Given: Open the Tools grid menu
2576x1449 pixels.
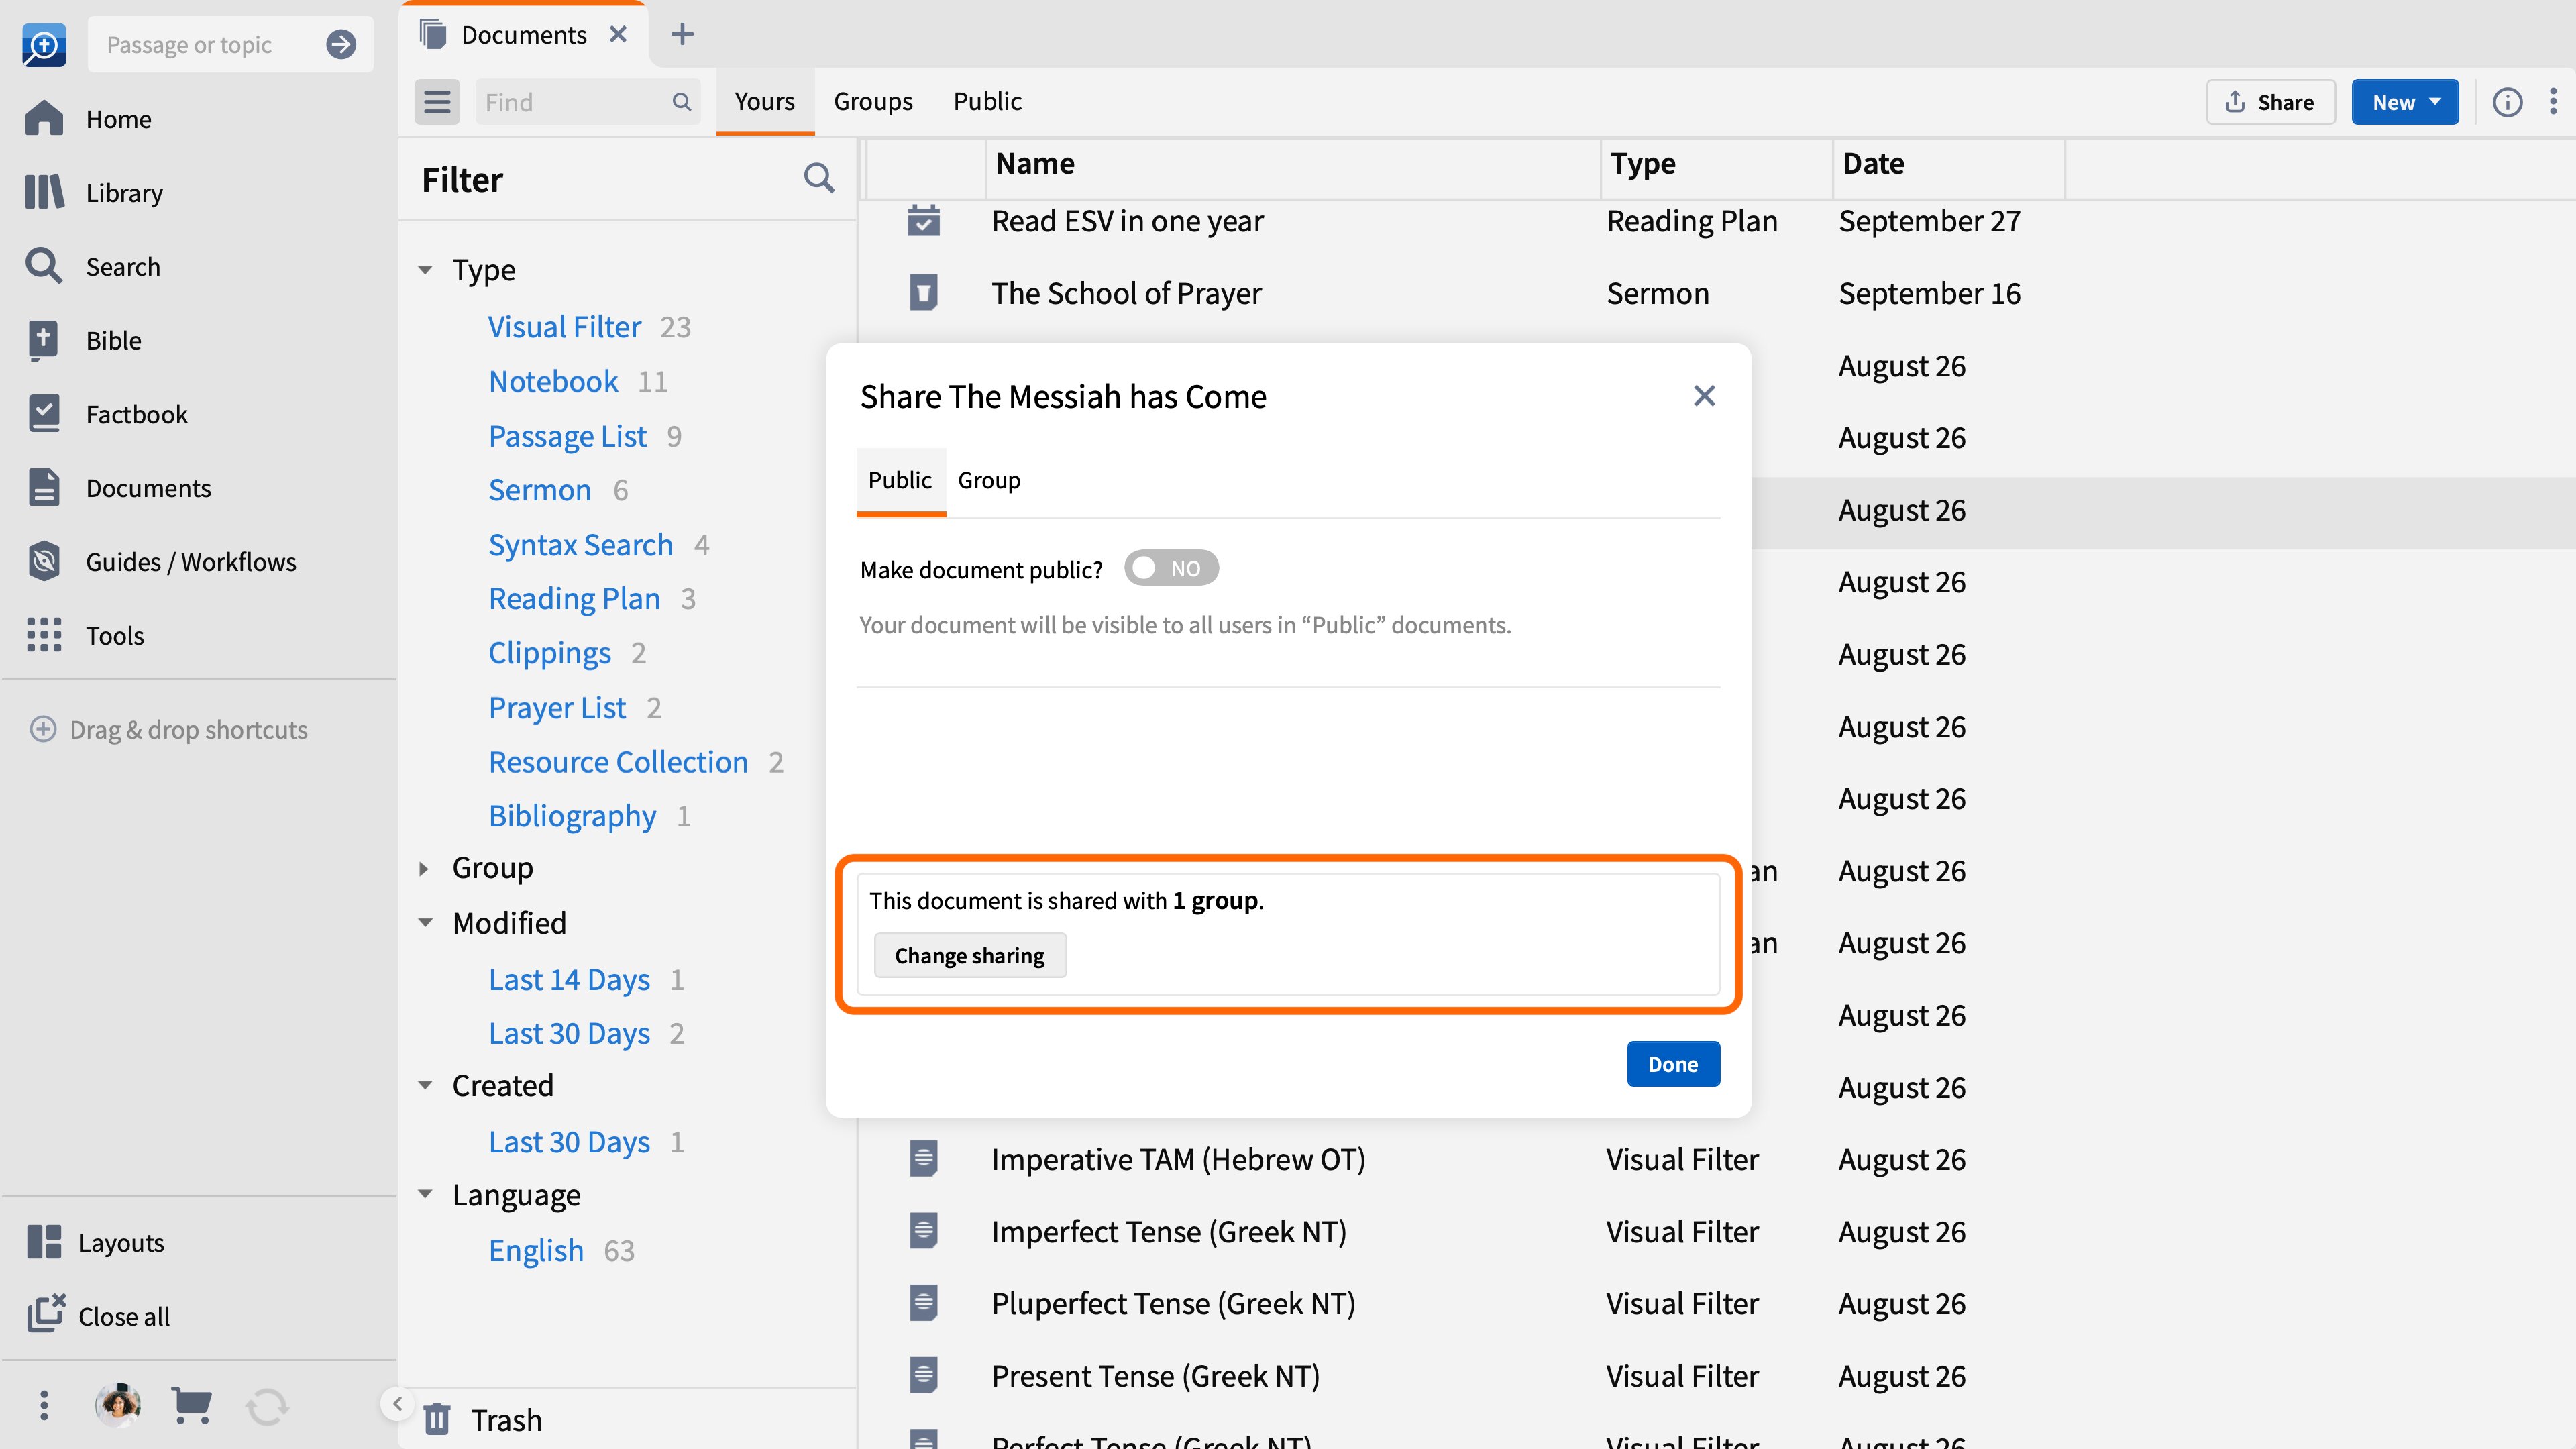Looking at the screenshot, I should coord(85,636).
